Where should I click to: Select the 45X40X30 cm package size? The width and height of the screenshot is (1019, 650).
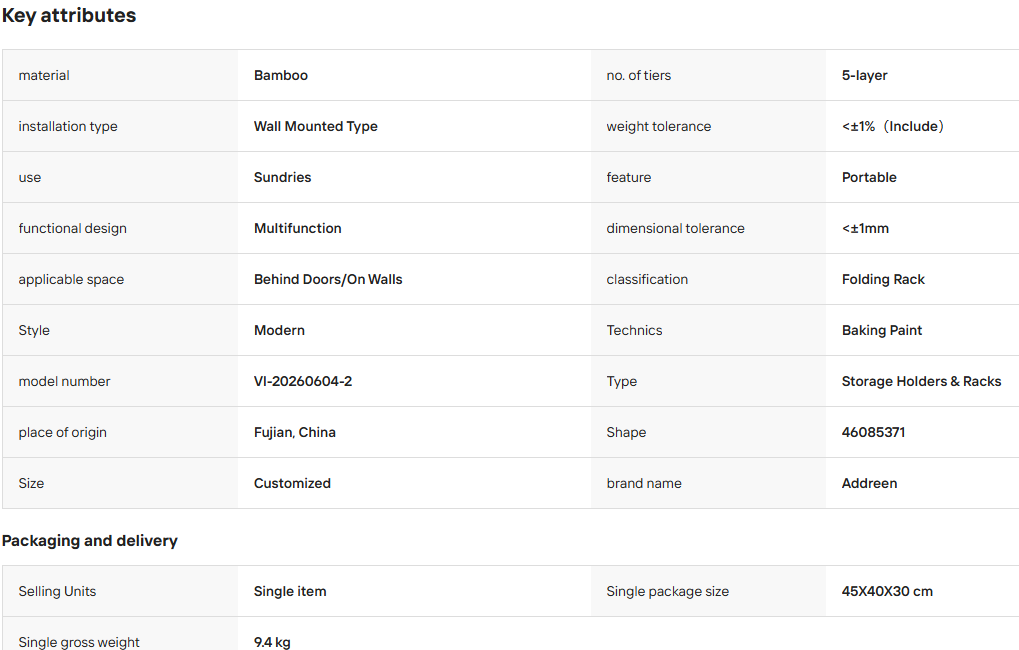(887, 592)
